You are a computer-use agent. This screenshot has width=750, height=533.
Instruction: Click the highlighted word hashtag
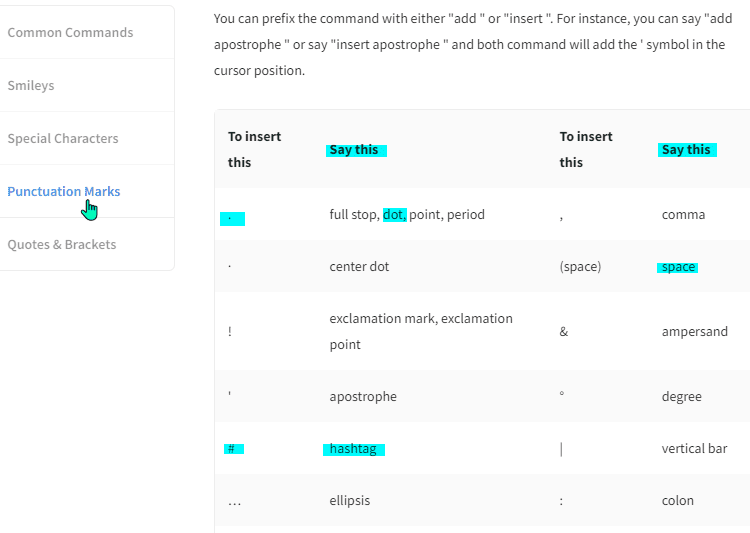(x=353, y=449)
